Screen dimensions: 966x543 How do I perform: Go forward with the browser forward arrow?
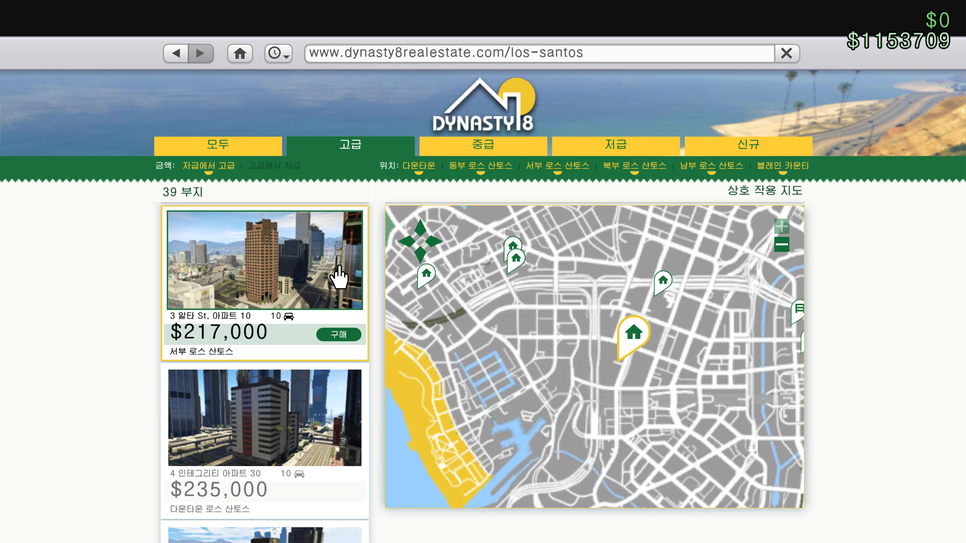pos(201,53)
